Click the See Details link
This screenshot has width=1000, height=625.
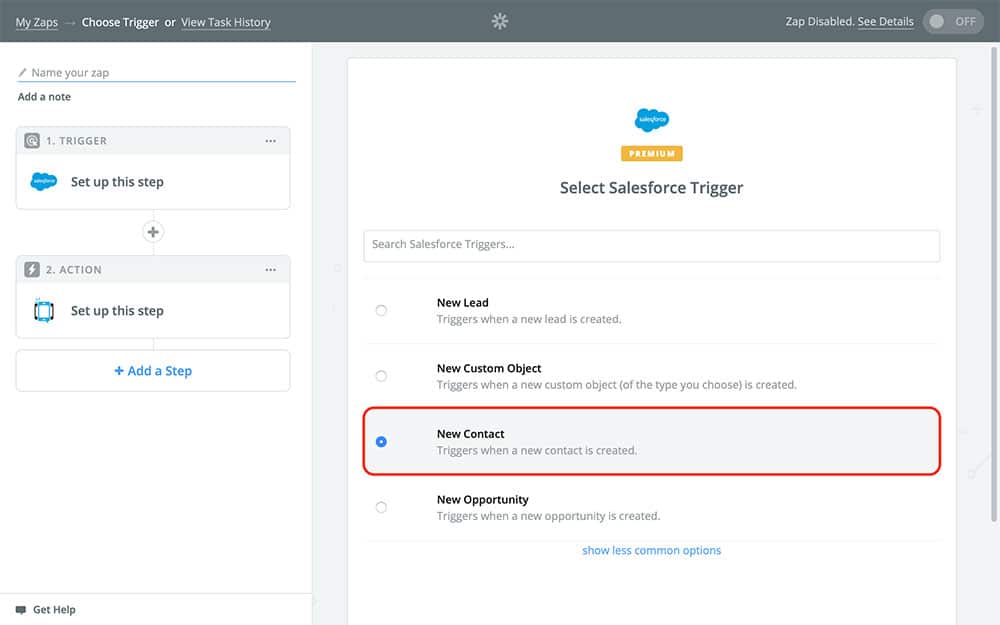(885, 22)
